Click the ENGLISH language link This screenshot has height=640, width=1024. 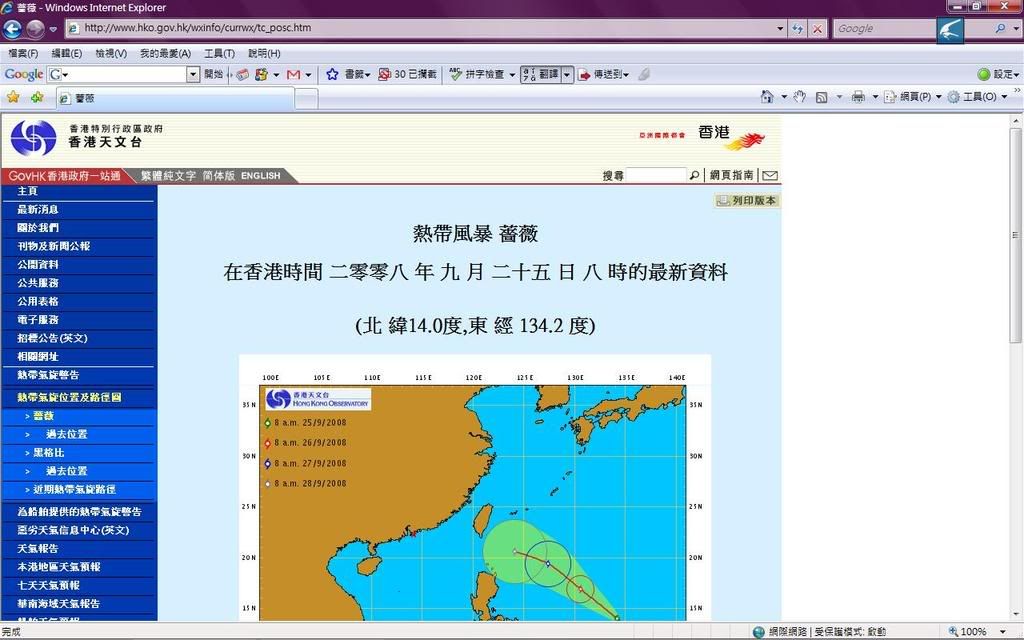pyautogui.click(x=260, y=175)
